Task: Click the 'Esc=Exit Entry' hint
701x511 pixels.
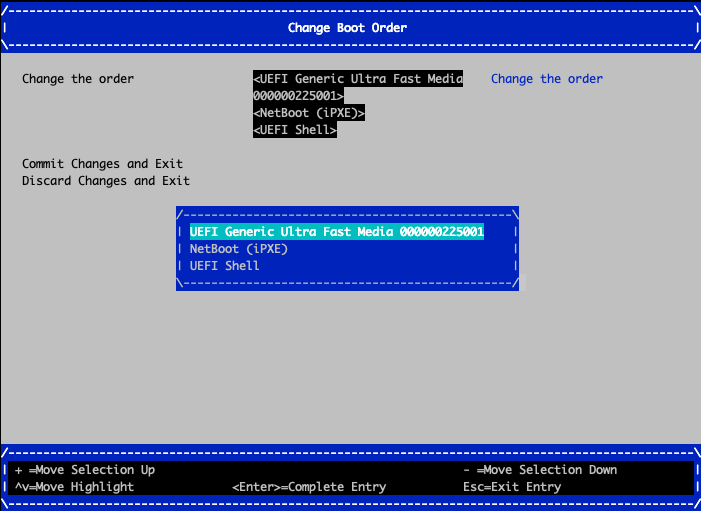Action: [512, 487]
